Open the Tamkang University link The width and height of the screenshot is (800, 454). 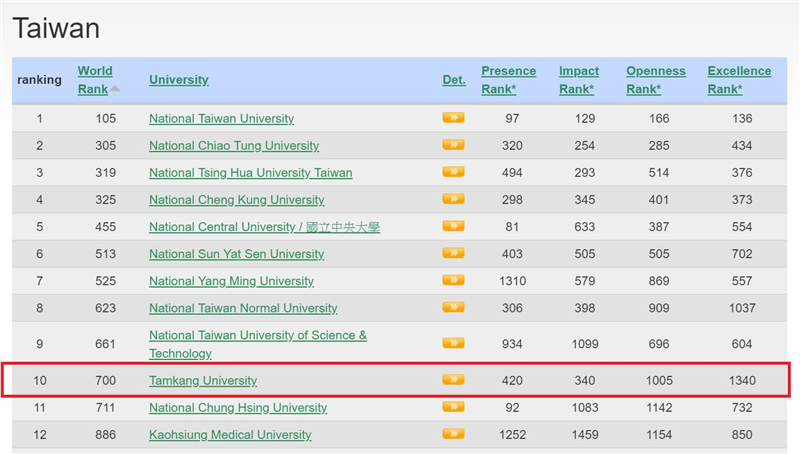tap(203, 381)
